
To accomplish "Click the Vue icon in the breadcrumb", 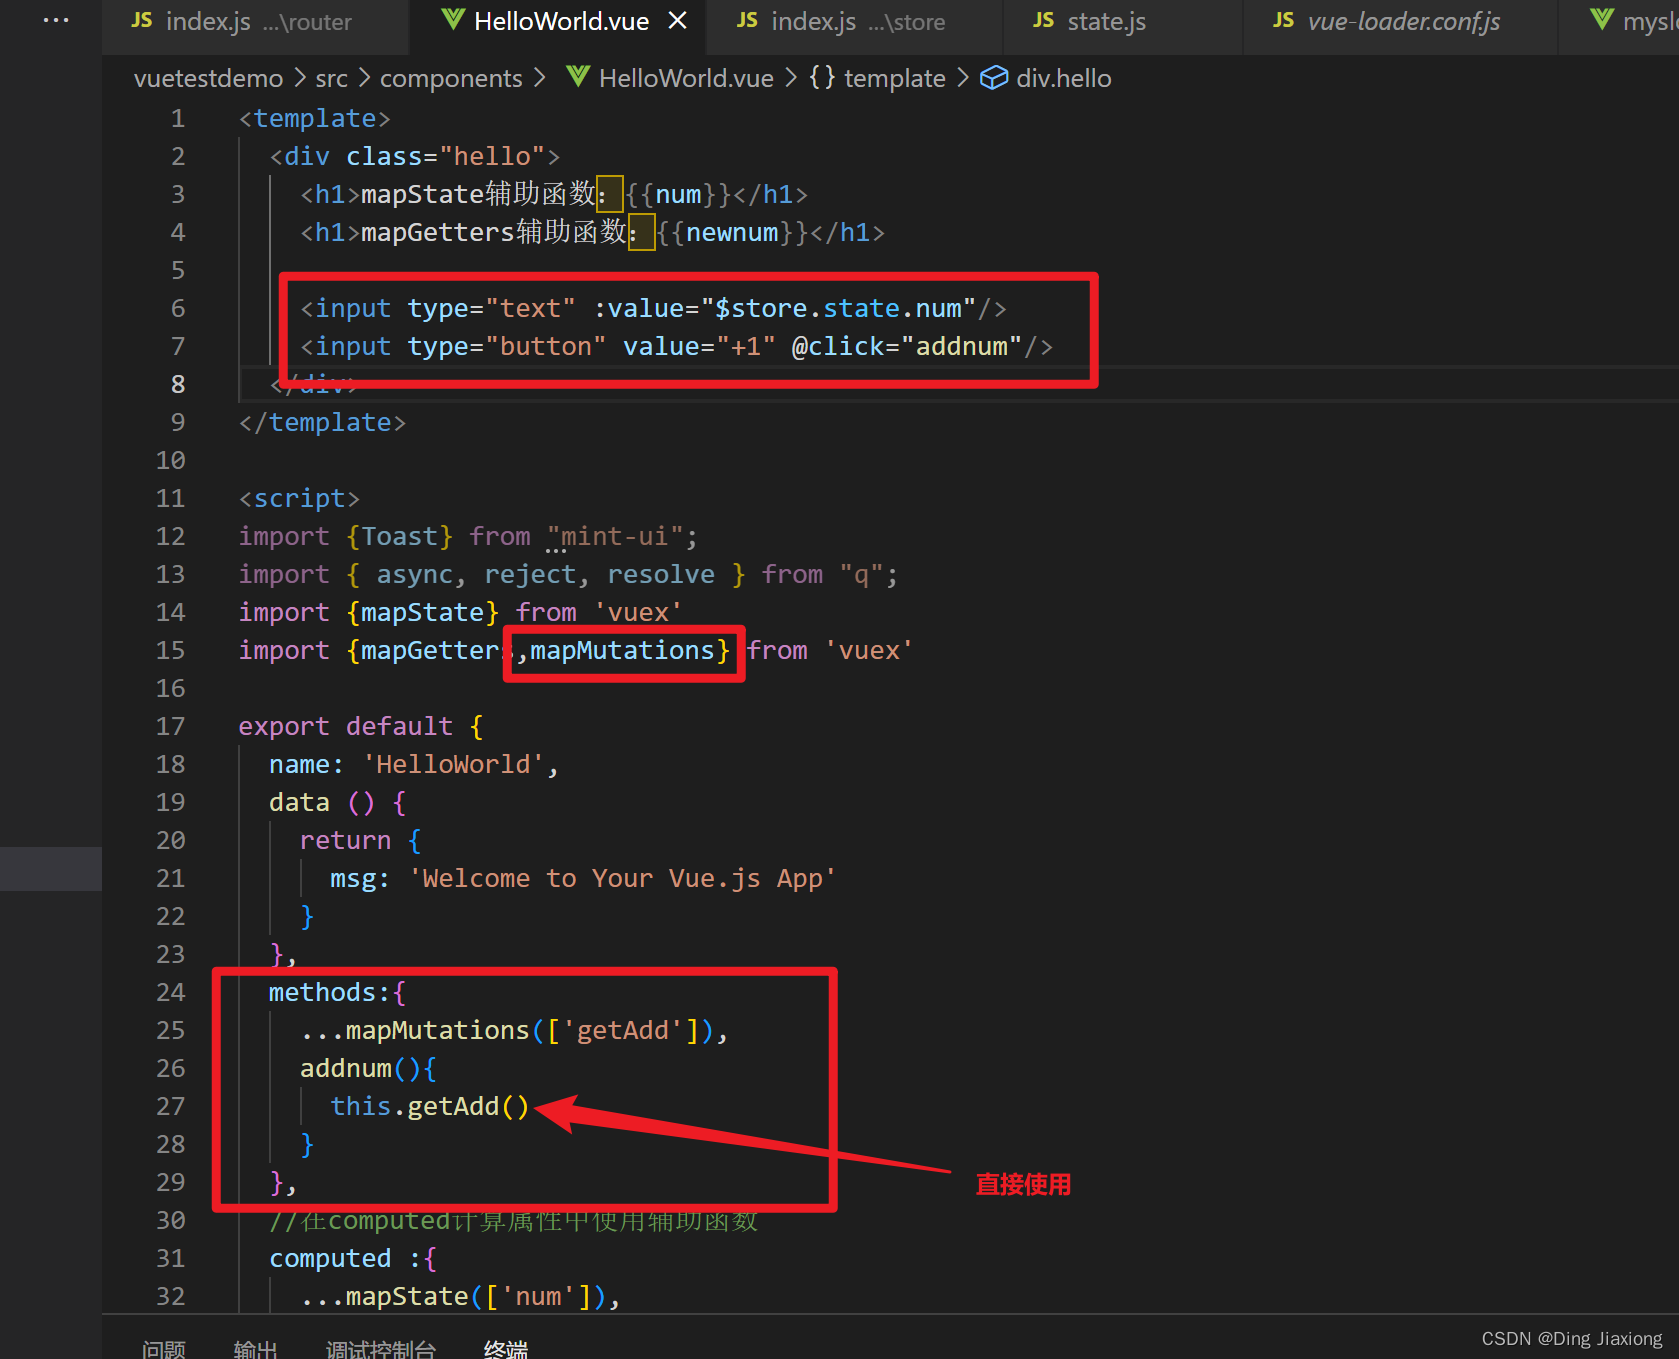I will [x=578, y=77].
